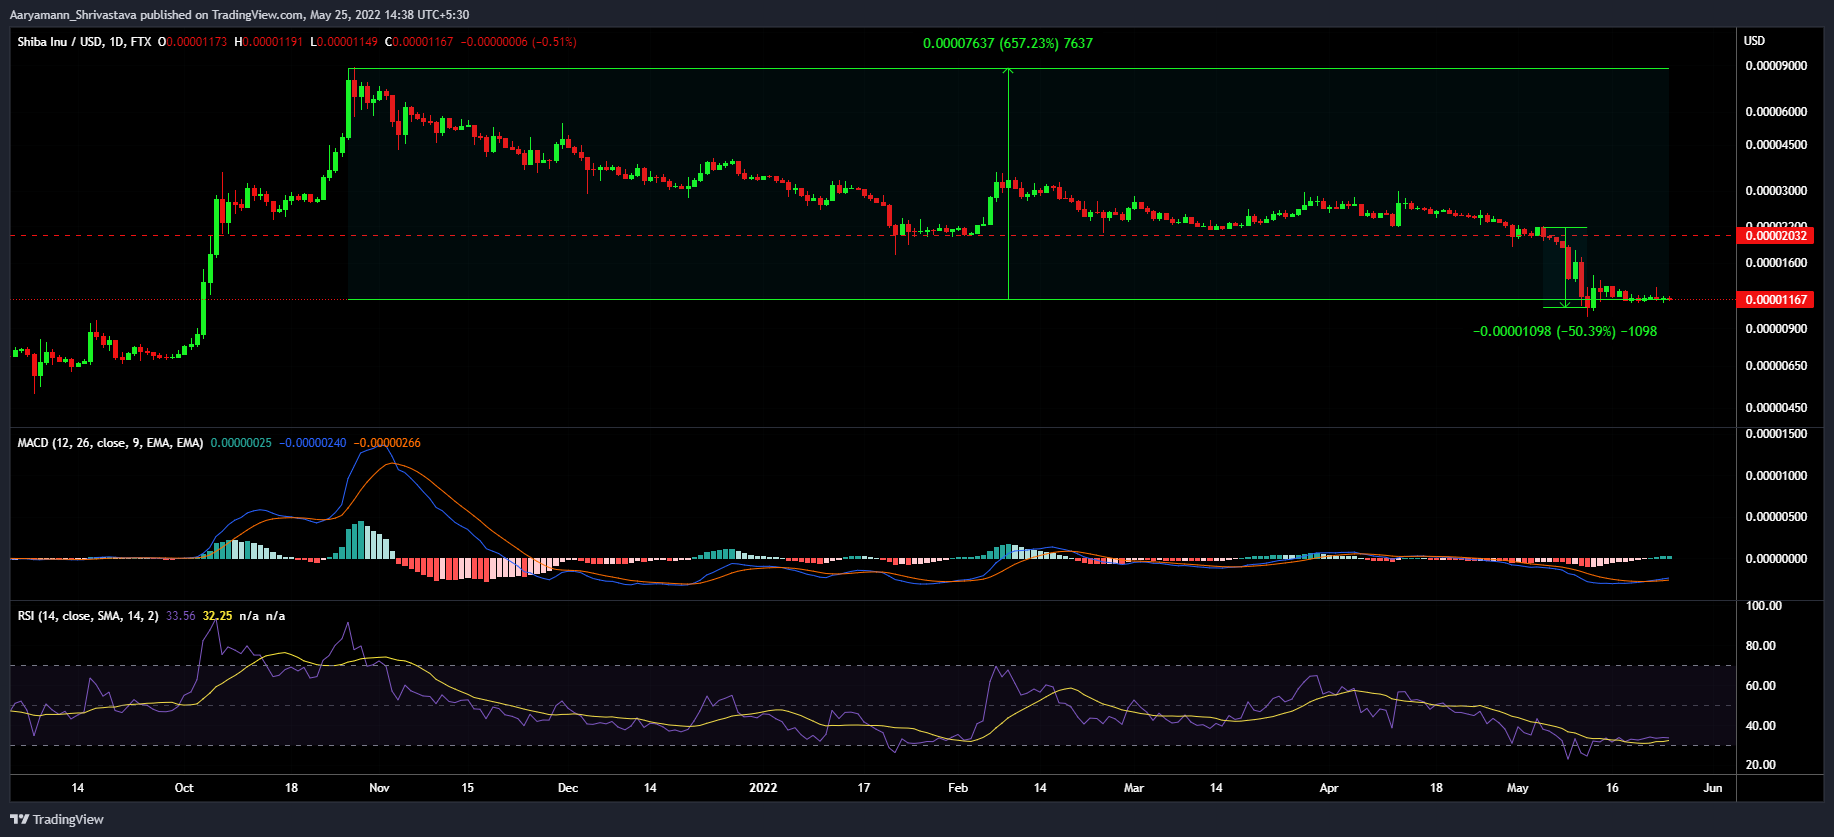Open the RSI indicator legend label
Screen dimensions: 1834x837
click(88, 616)
